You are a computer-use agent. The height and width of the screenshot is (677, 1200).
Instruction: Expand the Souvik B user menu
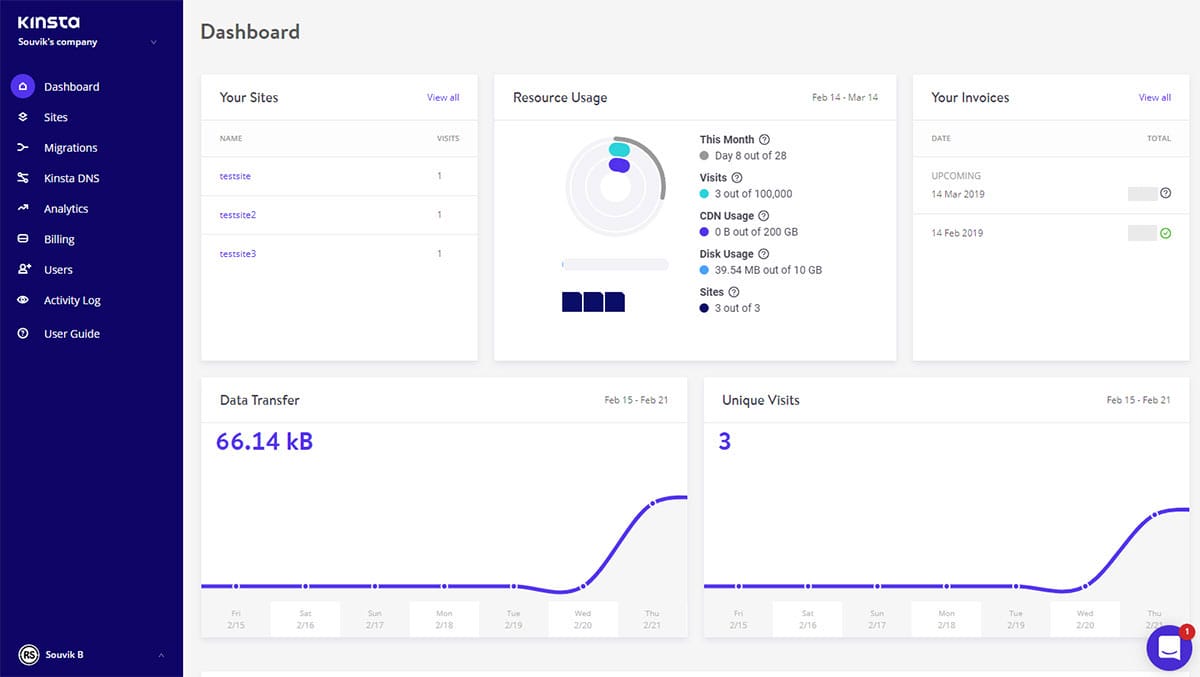click(x=159, y=655)
